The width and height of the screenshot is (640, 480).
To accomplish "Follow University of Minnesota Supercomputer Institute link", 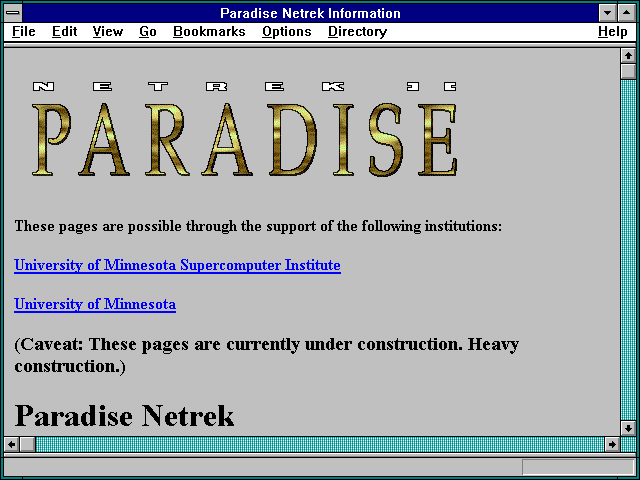I will click(x=177, y=265).
